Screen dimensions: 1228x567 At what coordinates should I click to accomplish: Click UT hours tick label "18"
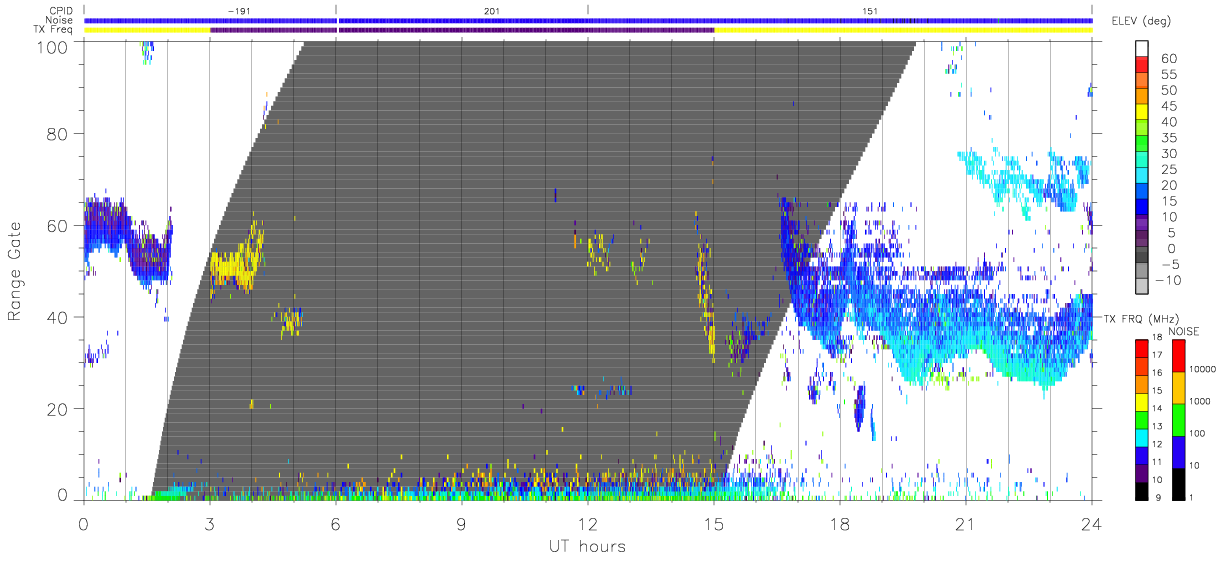pyautogui.click(x=839, y=523)
